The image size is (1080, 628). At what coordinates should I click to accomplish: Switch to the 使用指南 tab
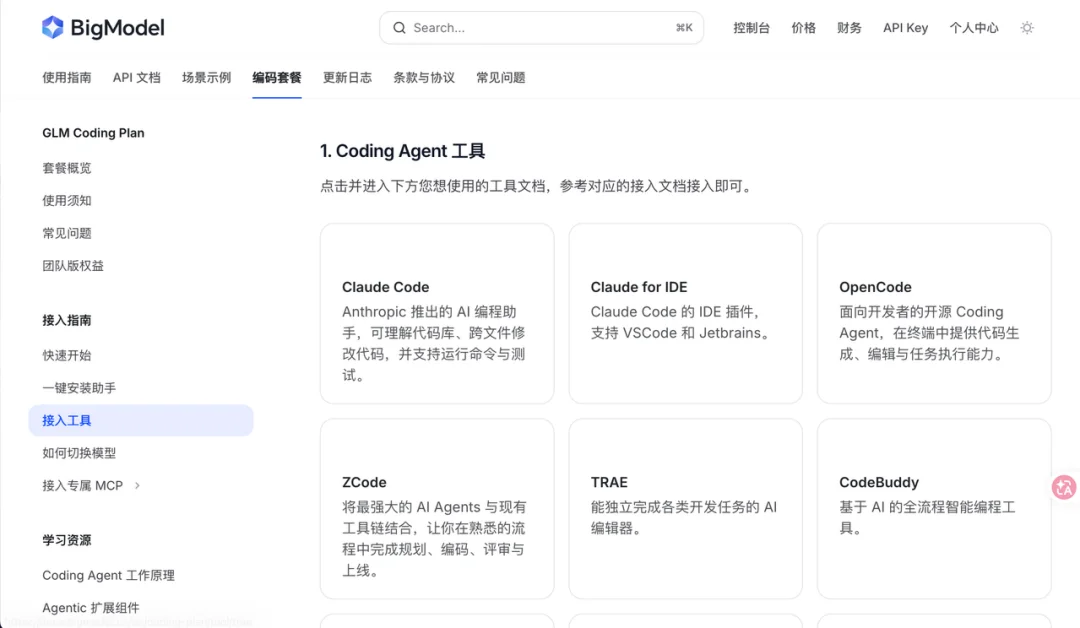coord(67,78)
